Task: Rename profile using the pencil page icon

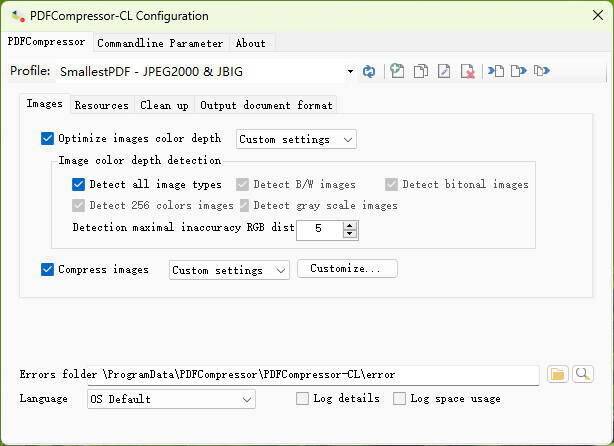Action: click(x=444, y=72)
